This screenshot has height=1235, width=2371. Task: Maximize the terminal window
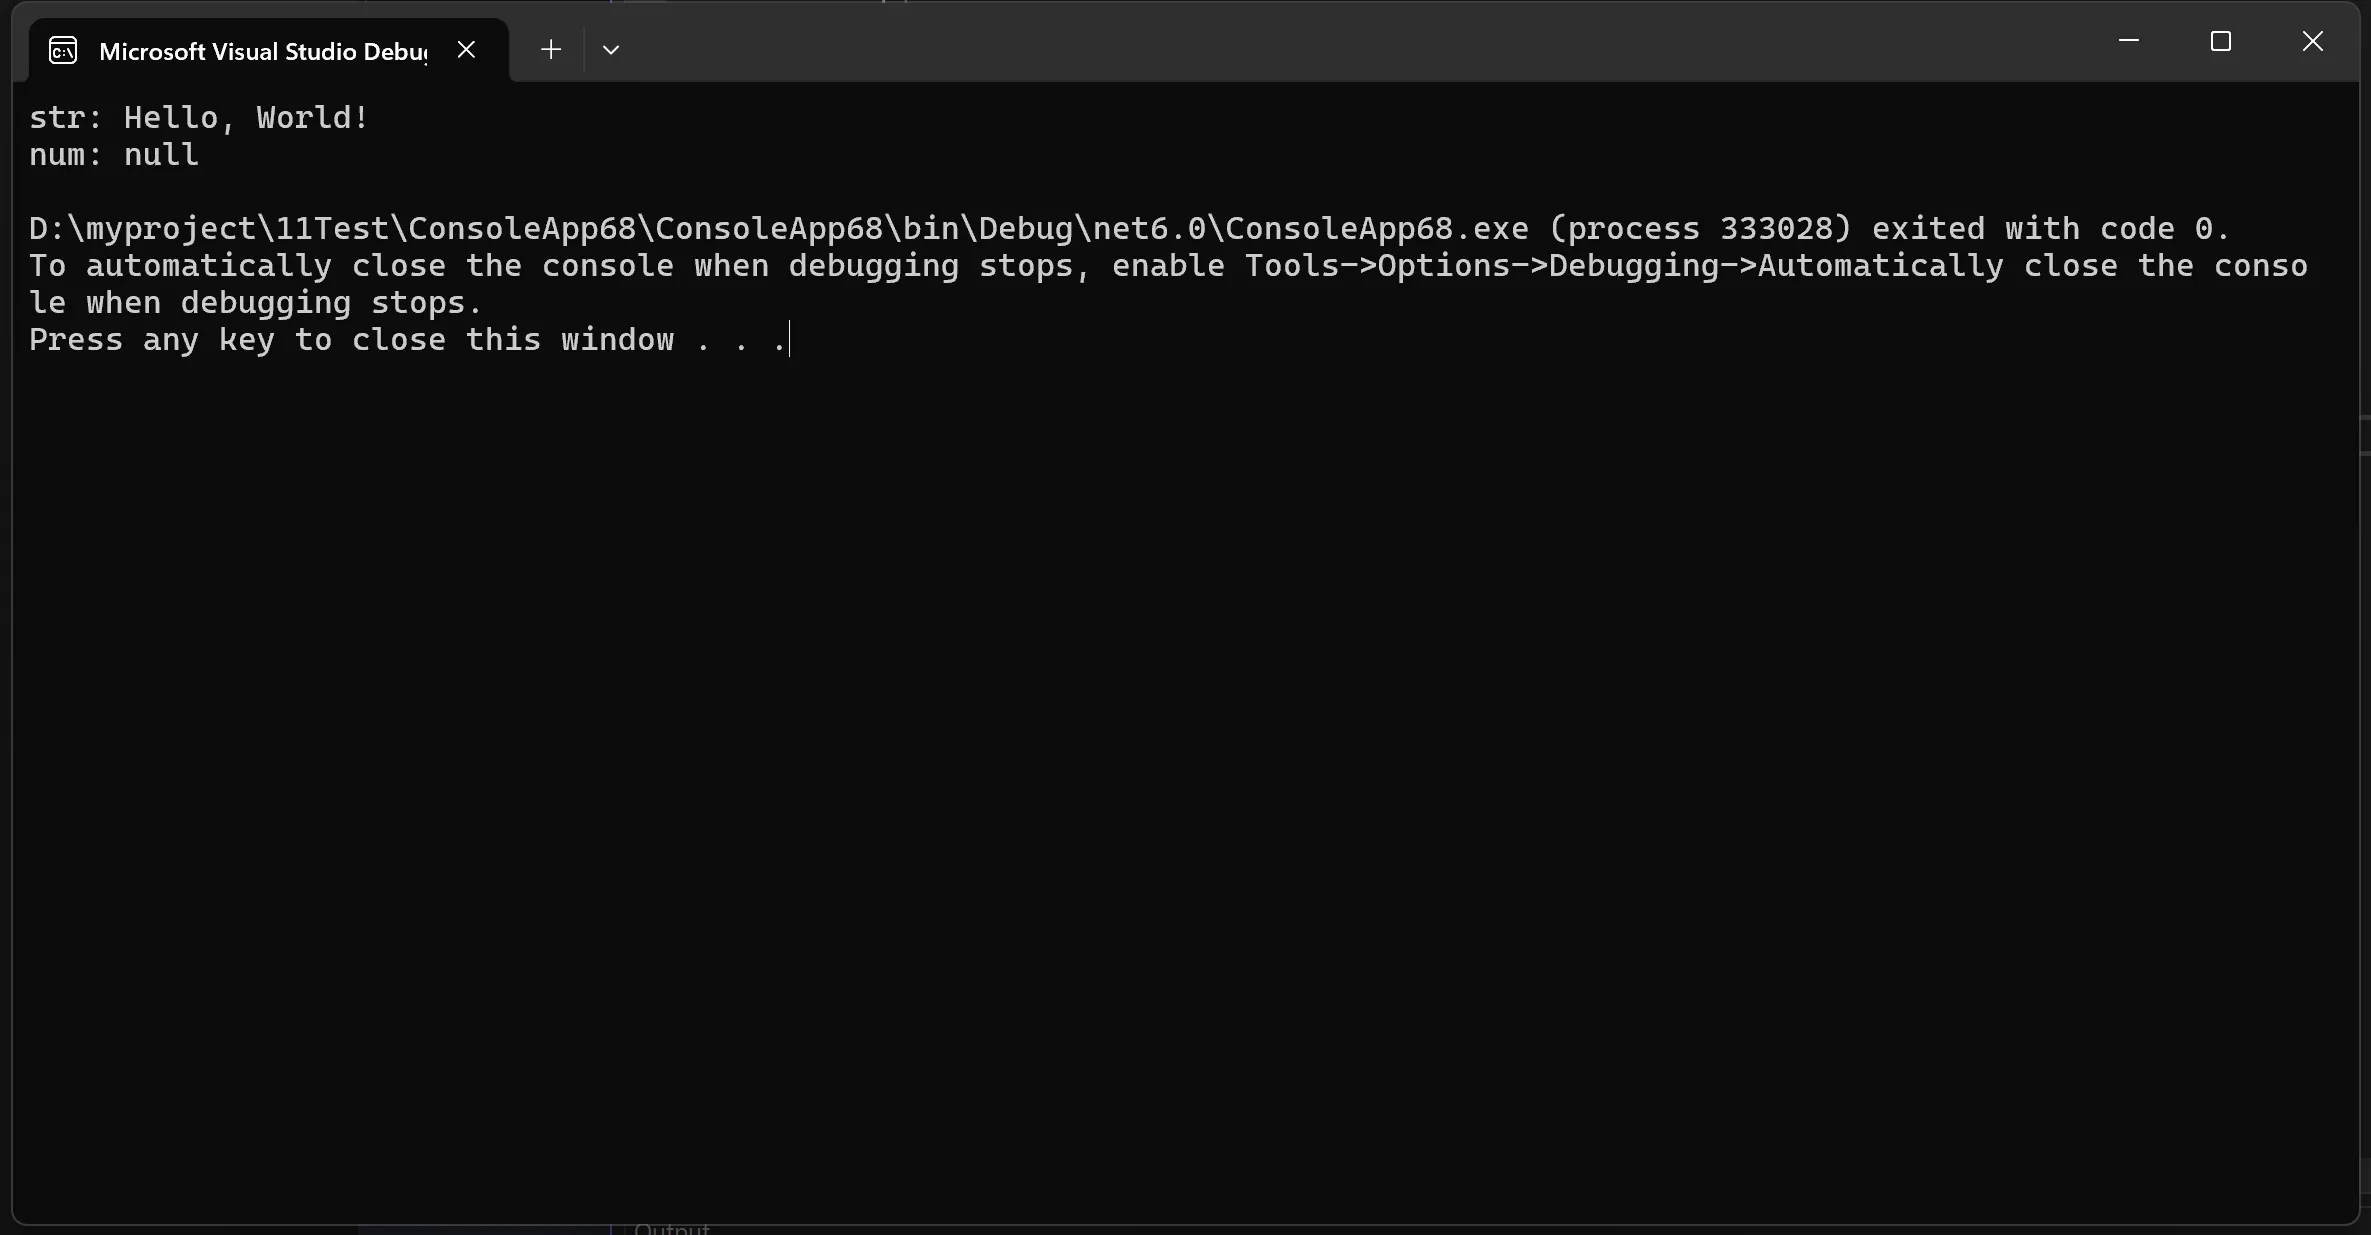pyautogui.click(x=2220, y=41)
